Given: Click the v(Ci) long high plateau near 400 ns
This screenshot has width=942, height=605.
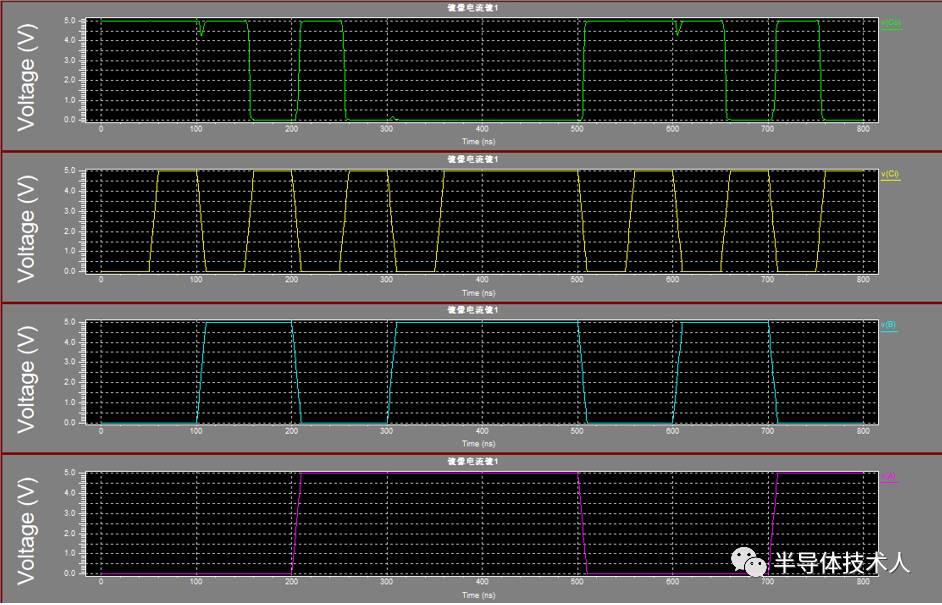Looking at the screenshot, I should coord(511,171).
